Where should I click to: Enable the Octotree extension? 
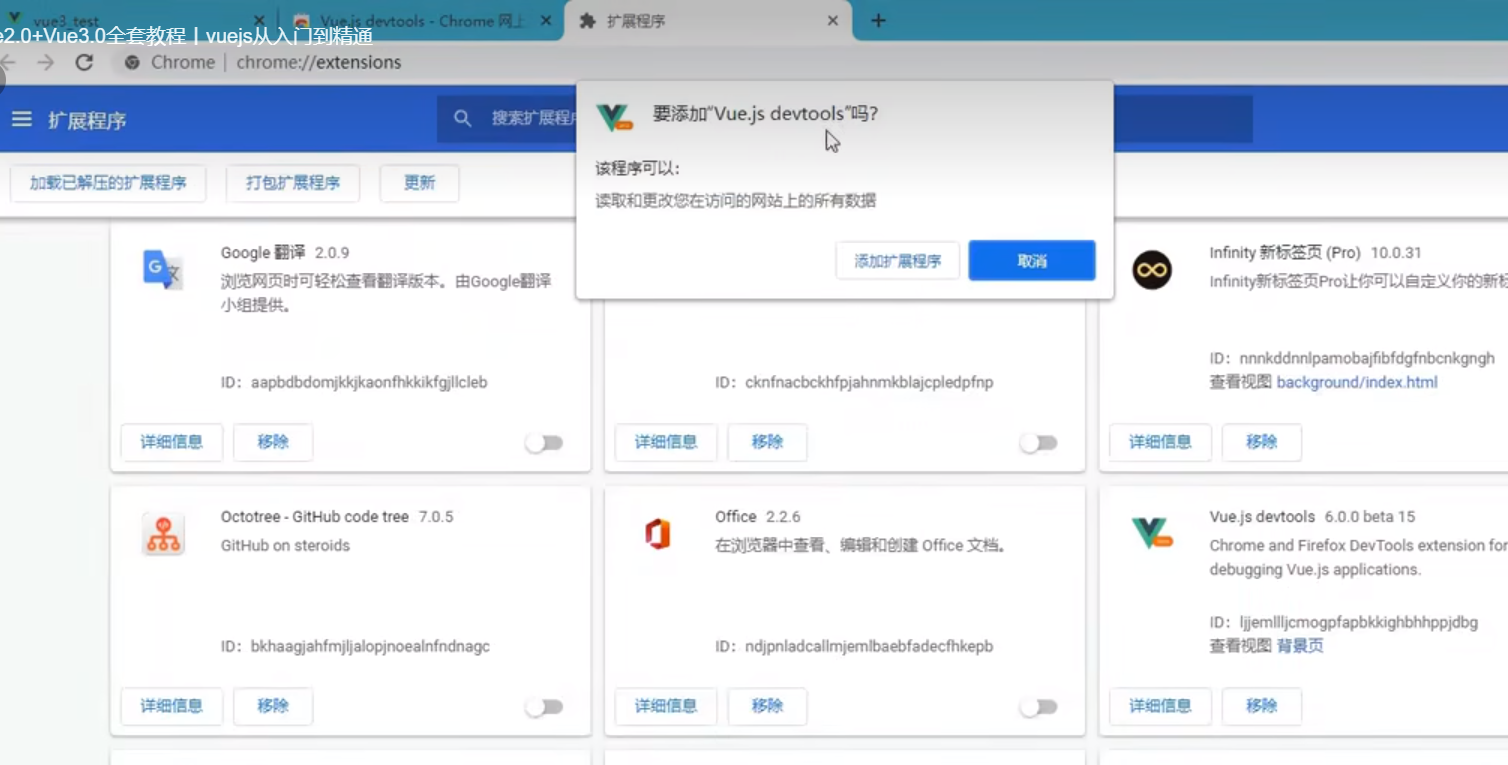tap(545, 707)
